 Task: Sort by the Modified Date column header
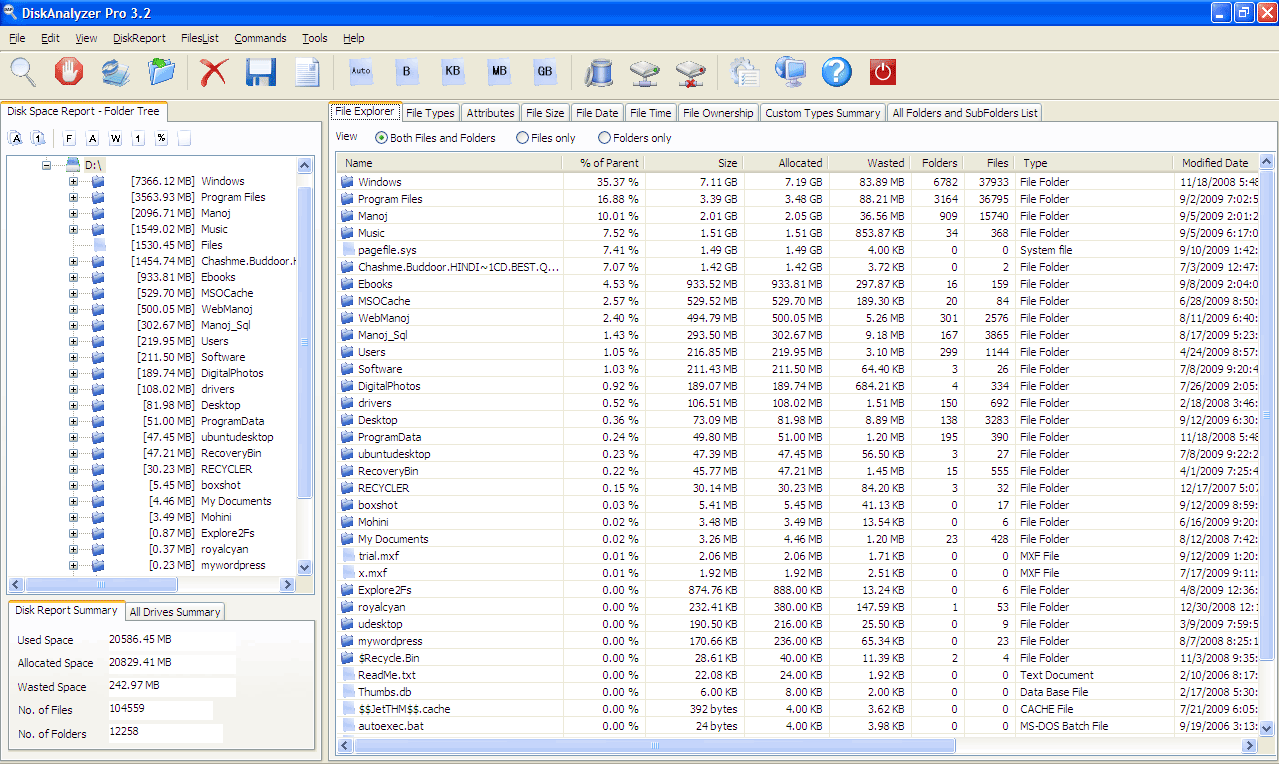pos(1214,162)
